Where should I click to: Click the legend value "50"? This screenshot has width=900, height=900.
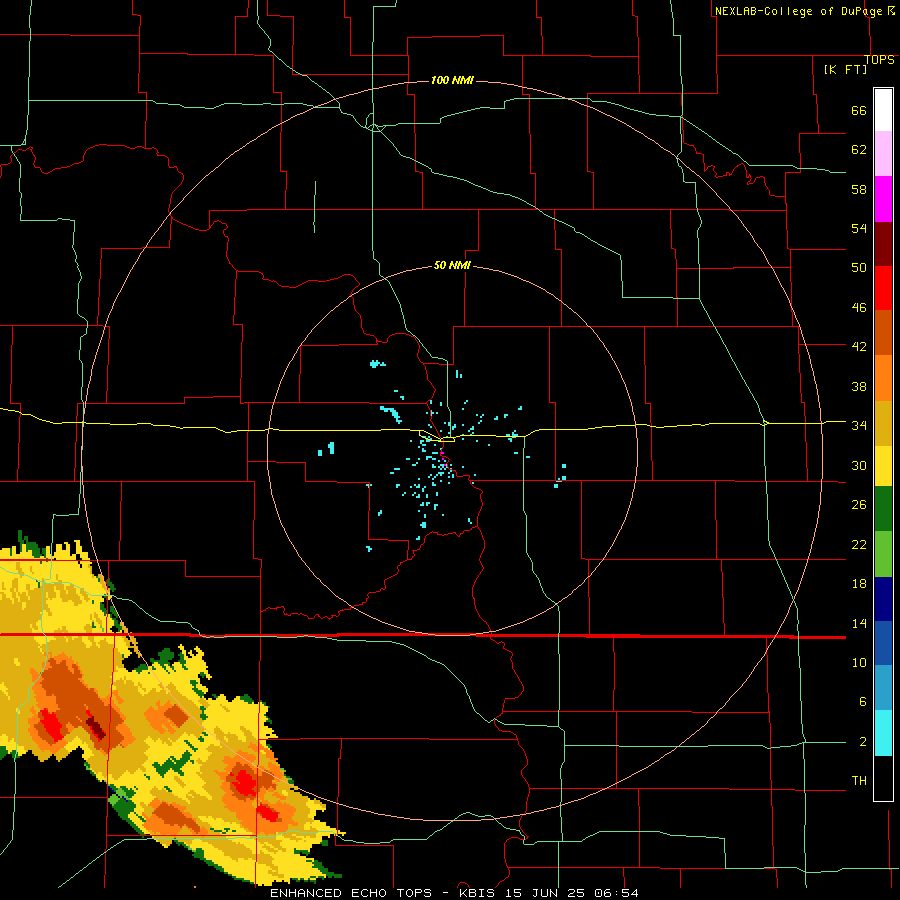coord(859,267)
